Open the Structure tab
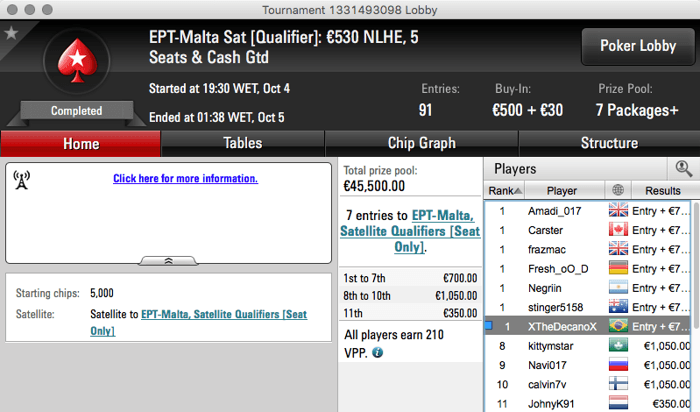Viewport: 700px width, 412px height. pos(609,144)
